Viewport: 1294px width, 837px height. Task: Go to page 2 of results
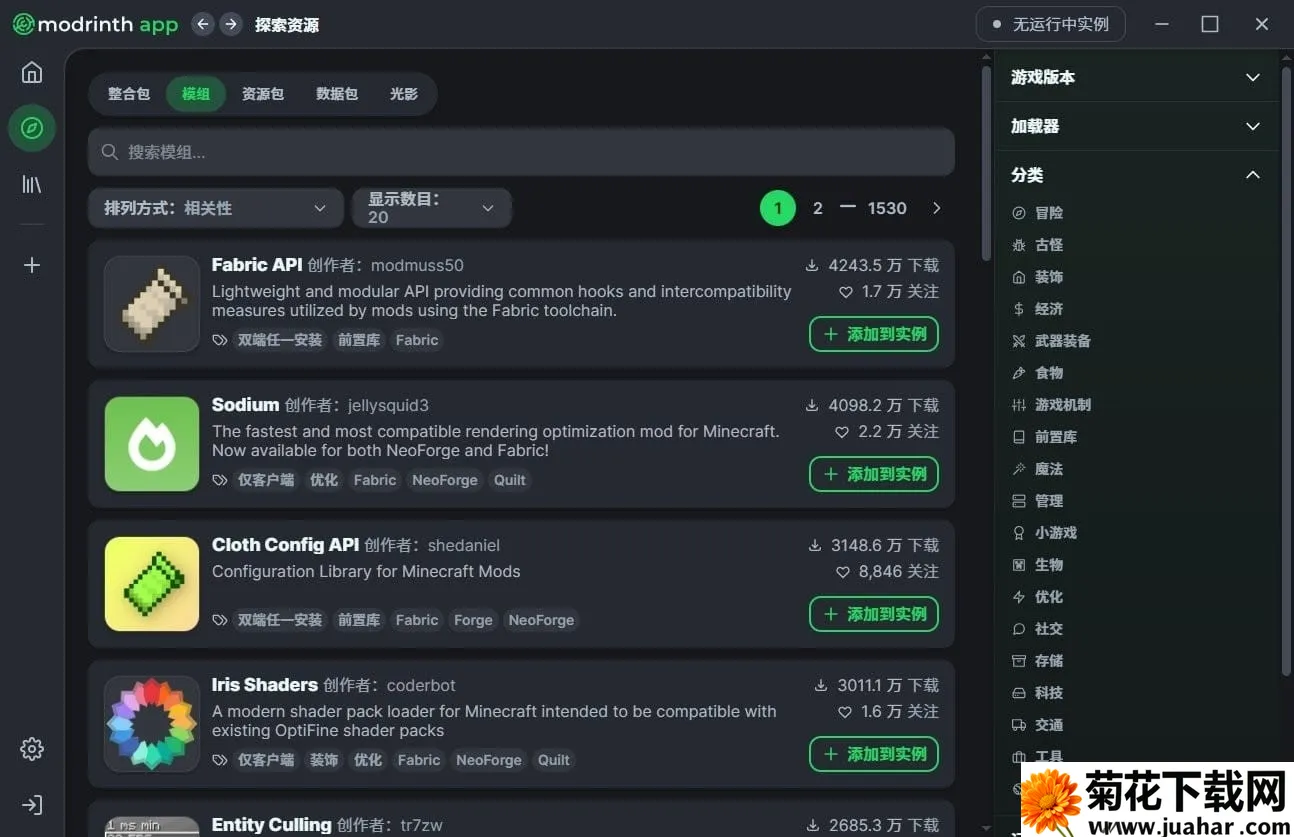(x=818, y=208)
